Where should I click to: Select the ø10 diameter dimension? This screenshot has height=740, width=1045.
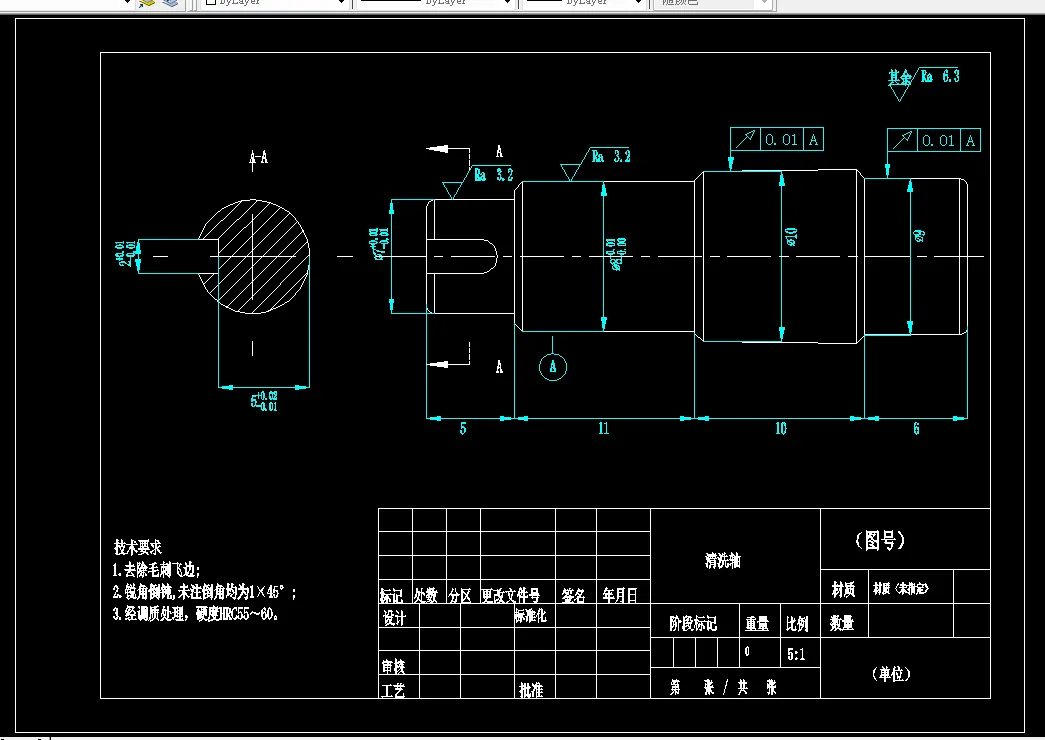point(791,237)
